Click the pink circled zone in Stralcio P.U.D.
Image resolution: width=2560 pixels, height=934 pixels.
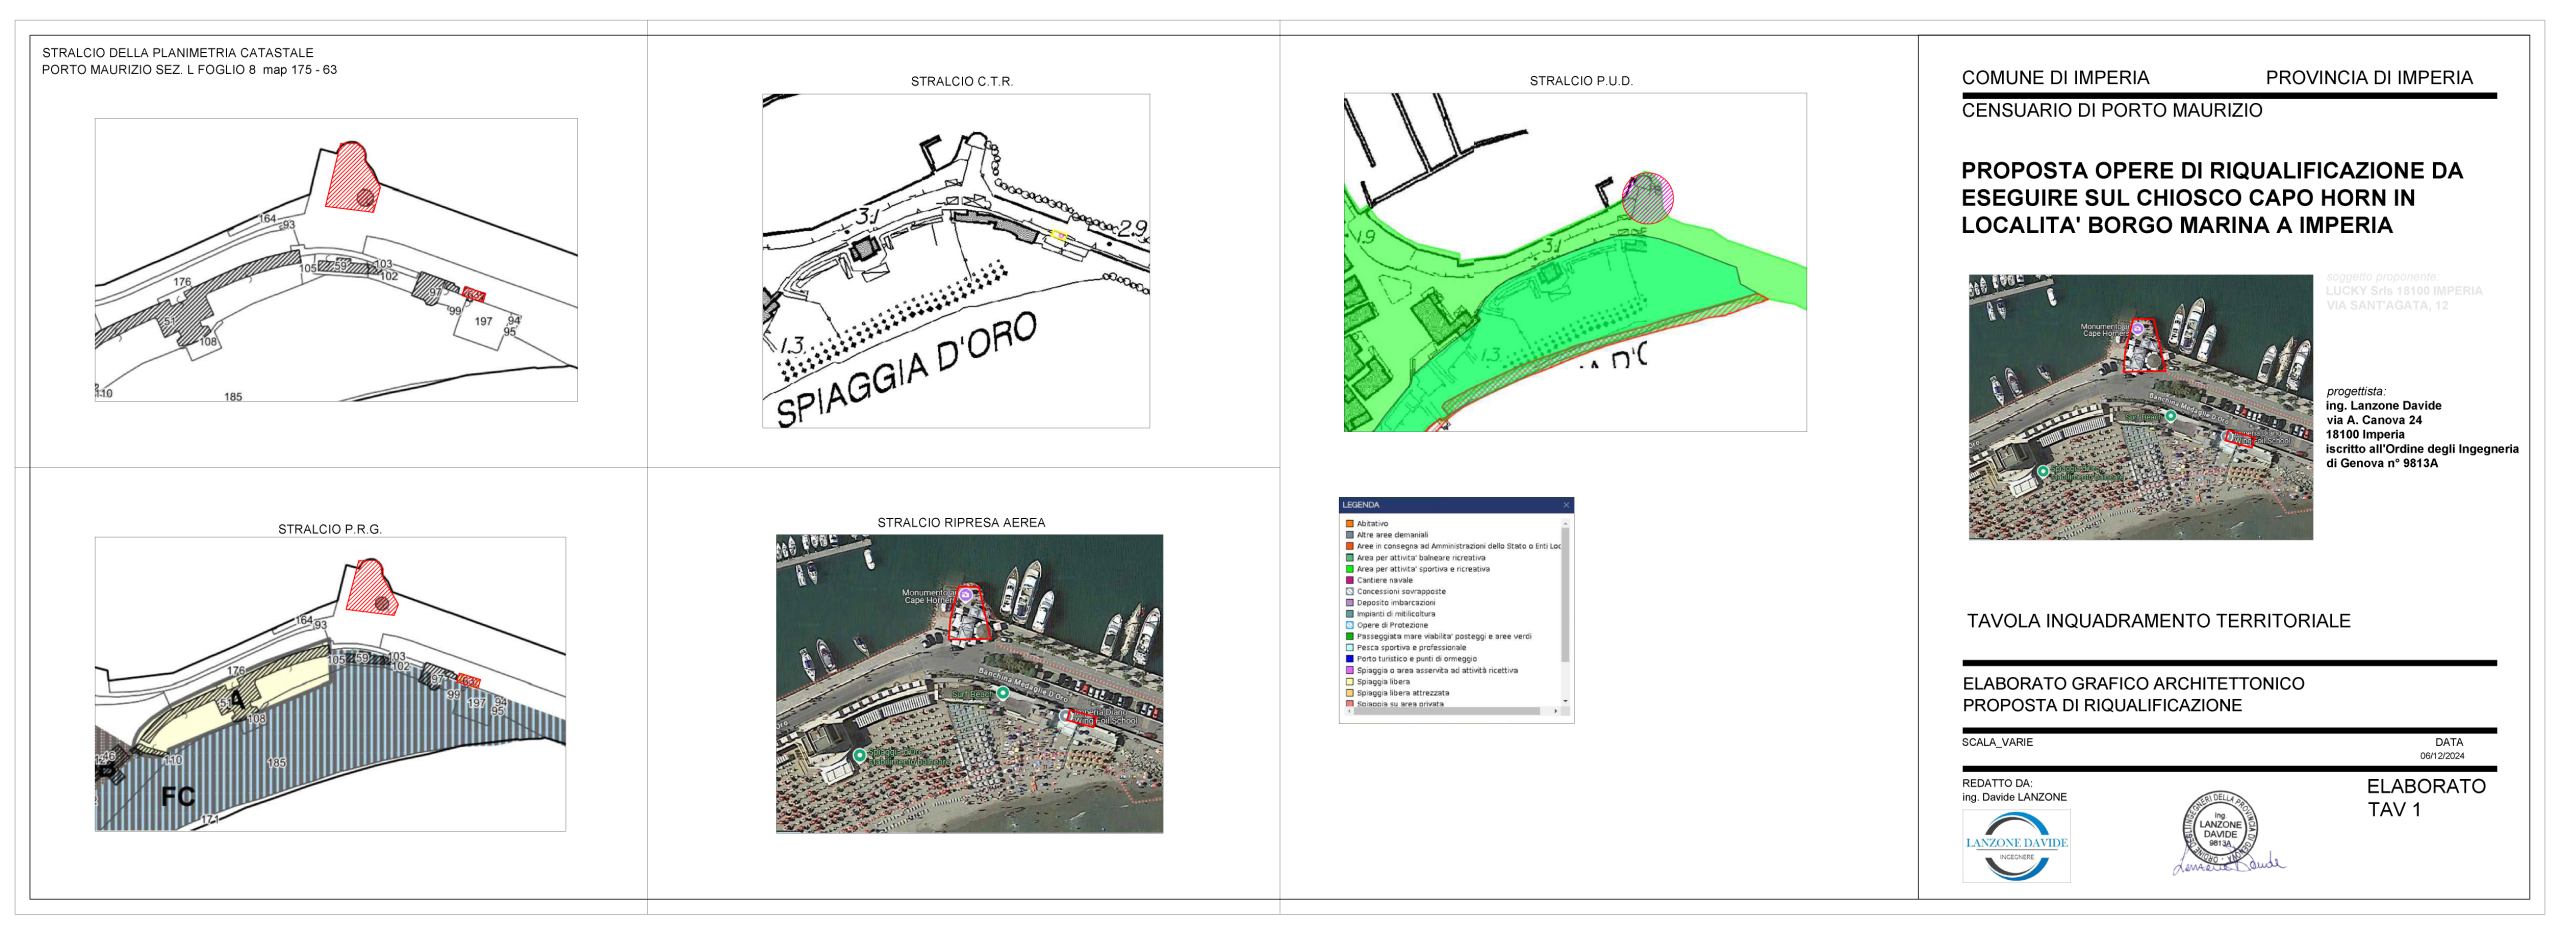[1647, 198]
